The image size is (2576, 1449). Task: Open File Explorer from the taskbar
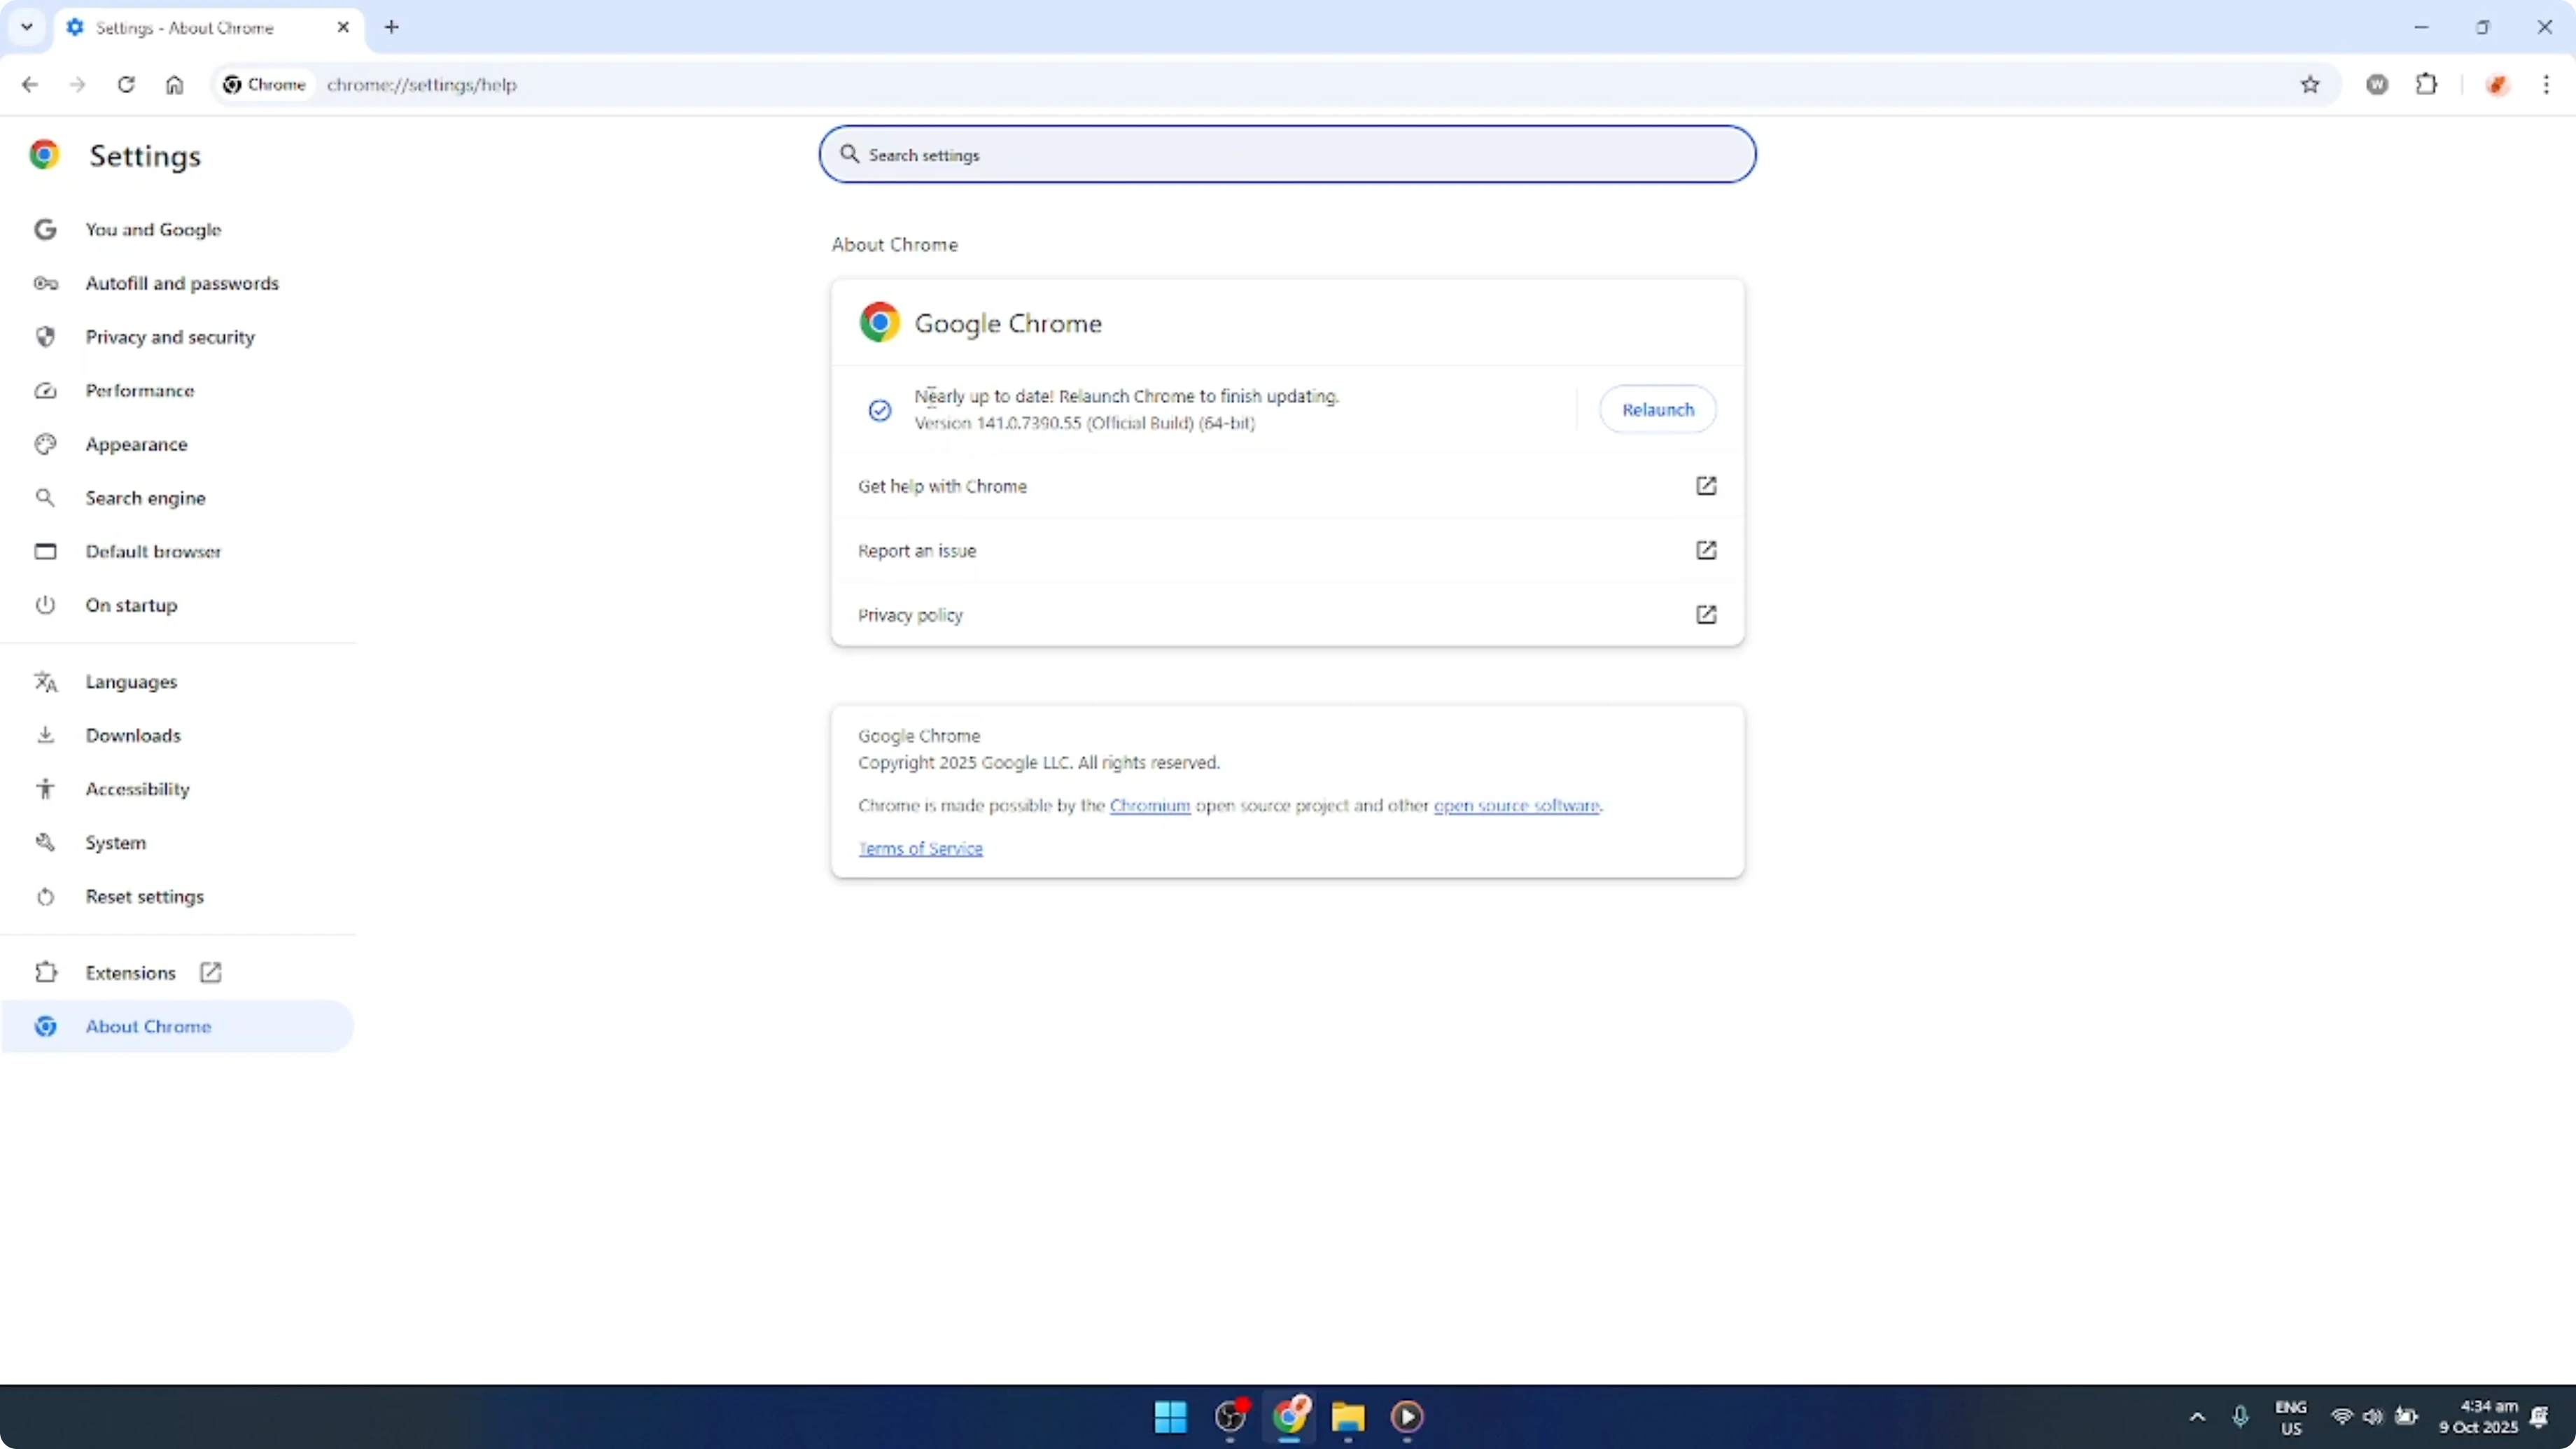pos(1347,1417)
